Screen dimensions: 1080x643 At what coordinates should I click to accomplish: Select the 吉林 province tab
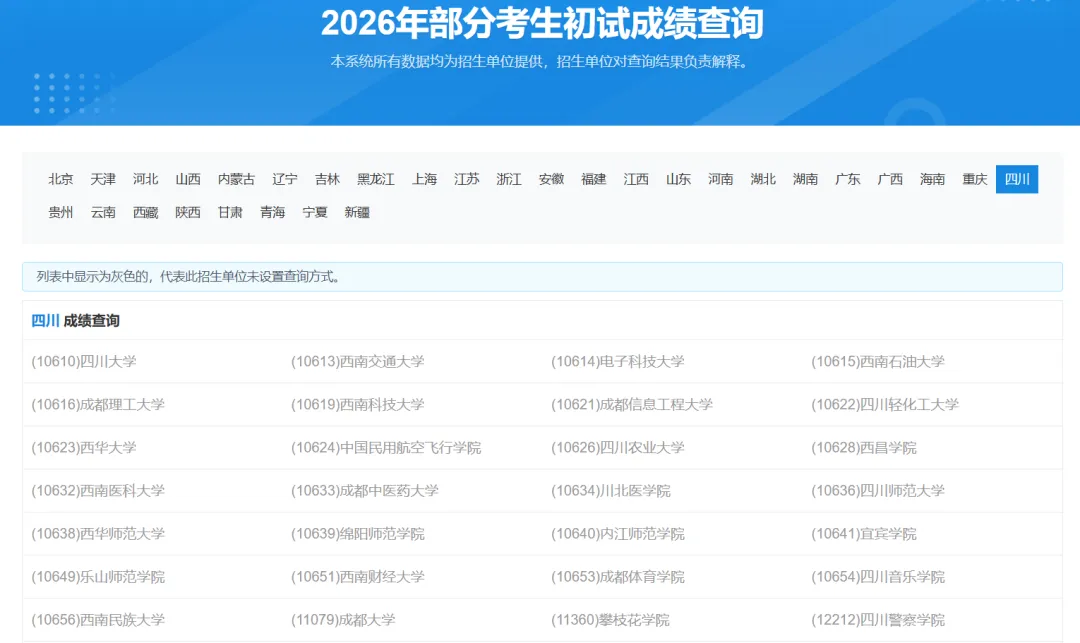(x=327, y=179)
